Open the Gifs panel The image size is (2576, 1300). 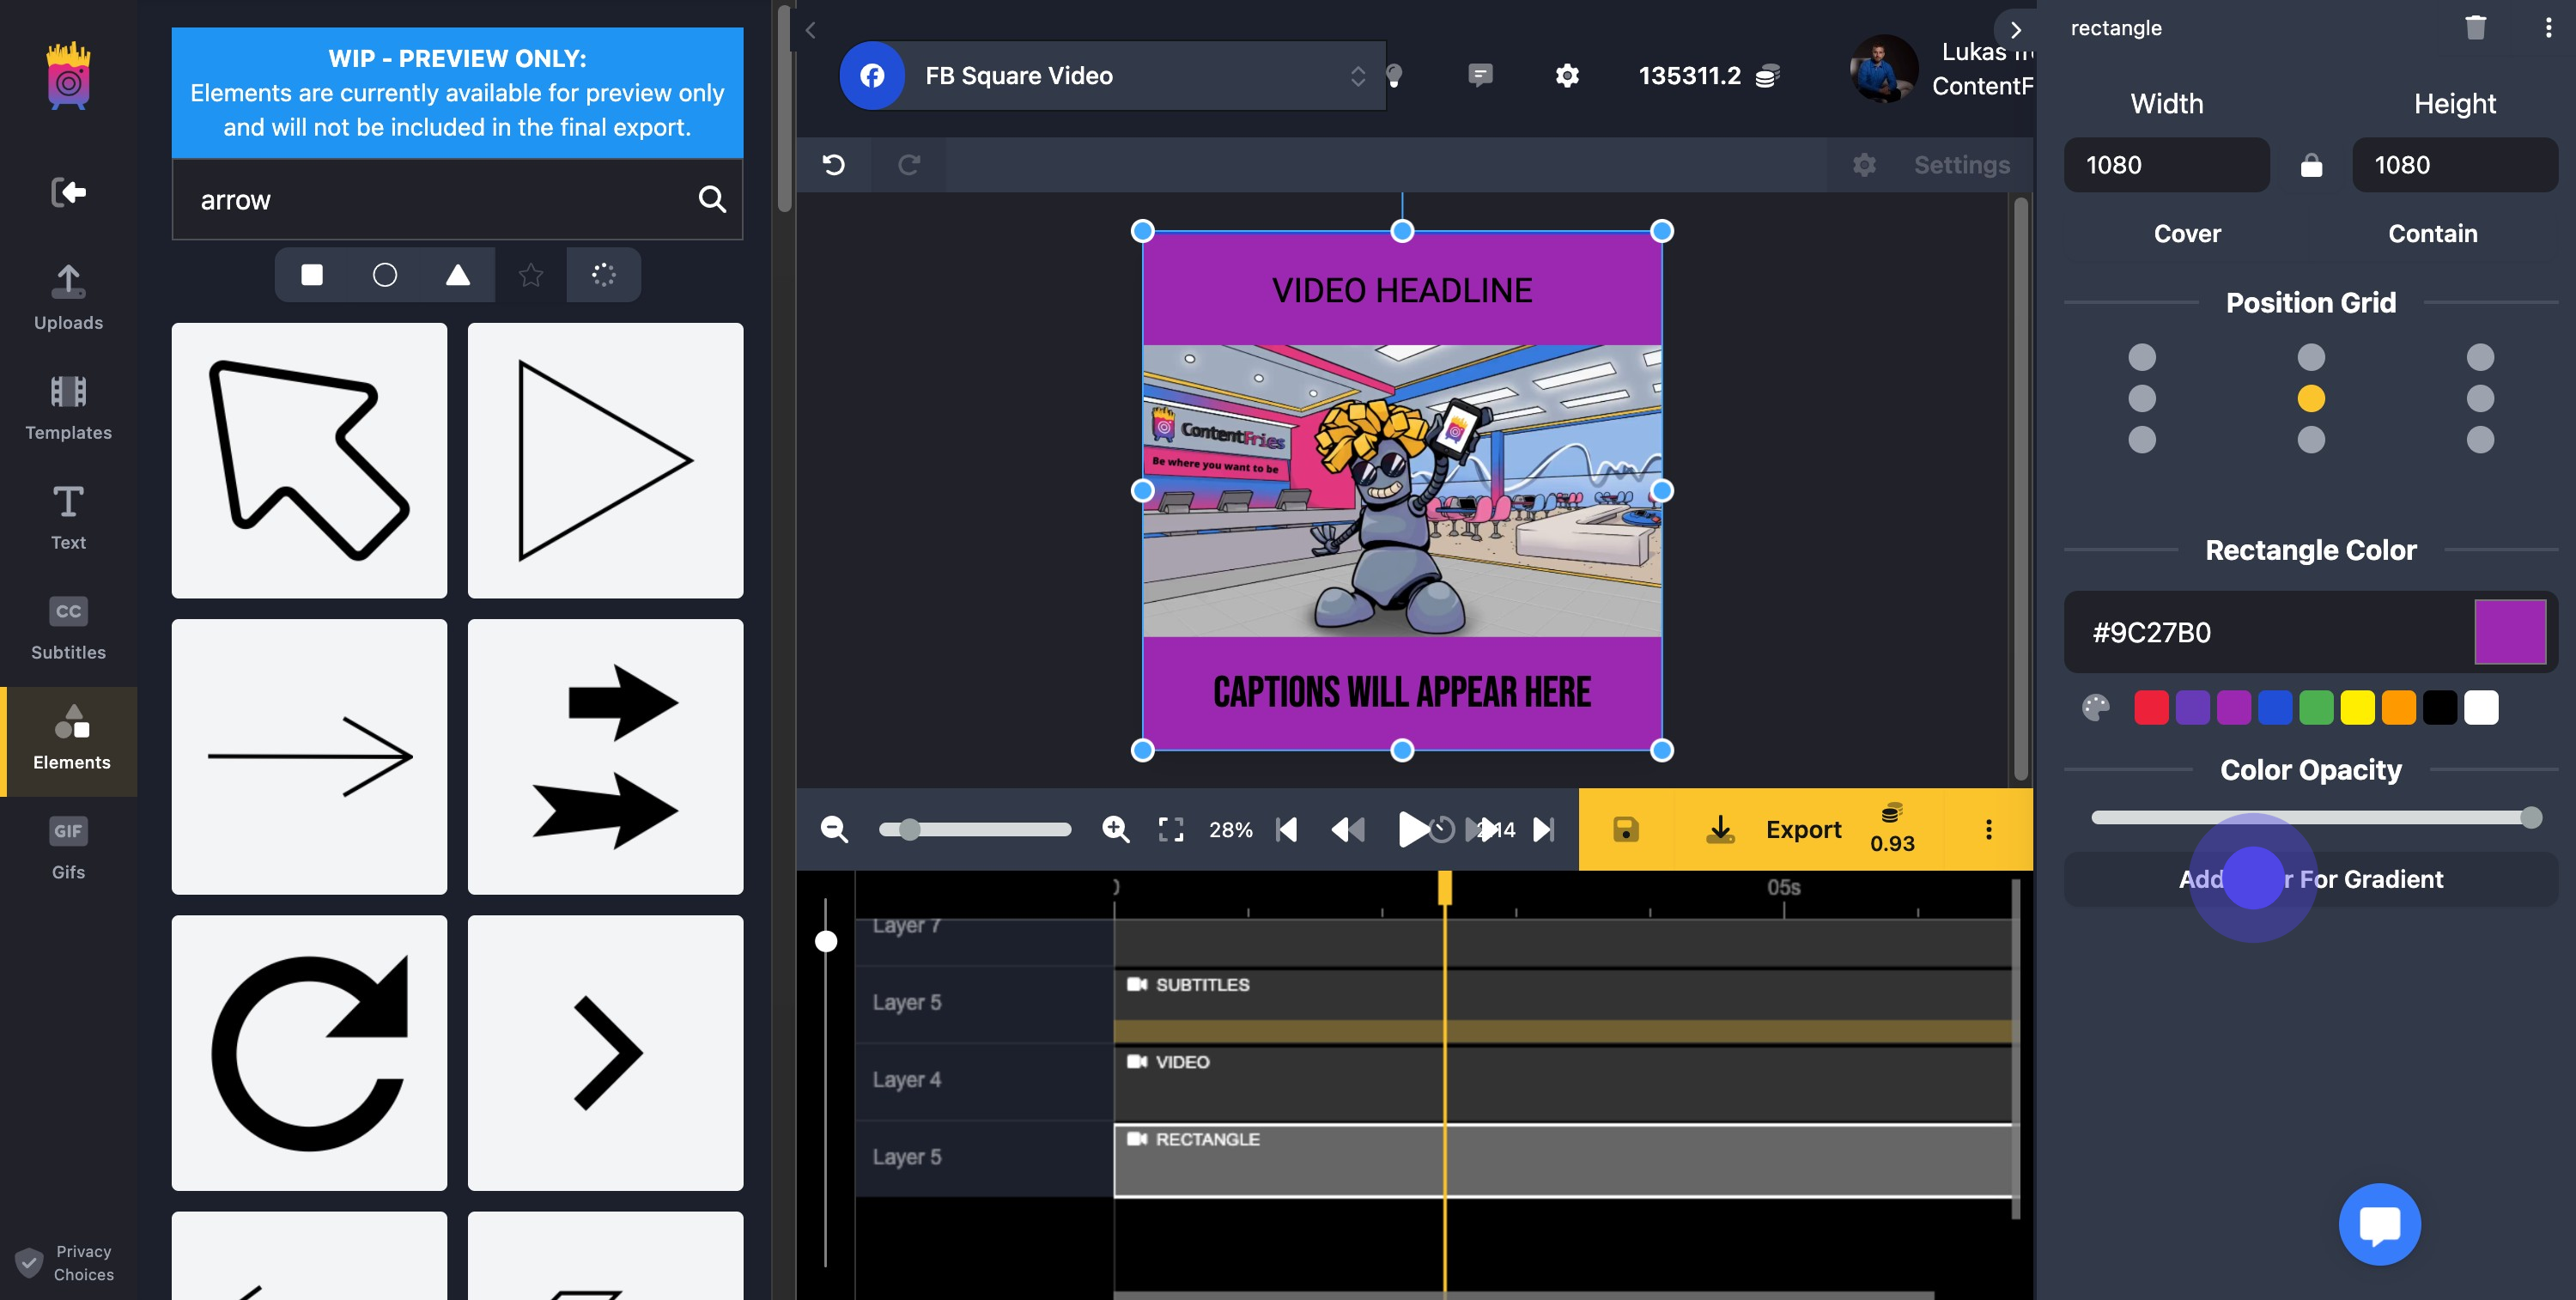pyautogui.click(x=67, y=846)
